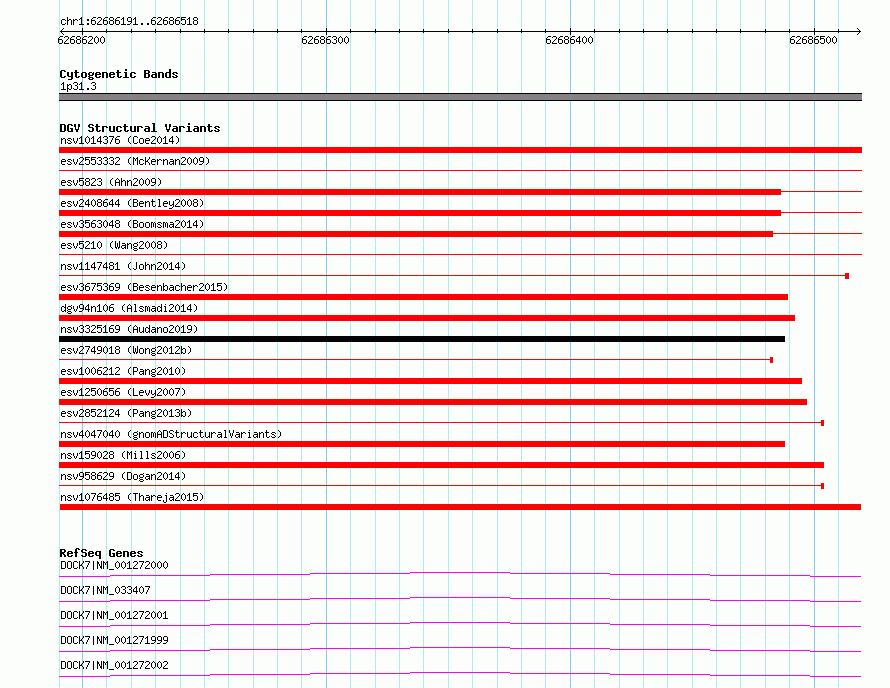Screen dimensions: 890x688
Task: Select variant esv2408644 (Bentley2008) label
Action: click(x=132, y=203)
